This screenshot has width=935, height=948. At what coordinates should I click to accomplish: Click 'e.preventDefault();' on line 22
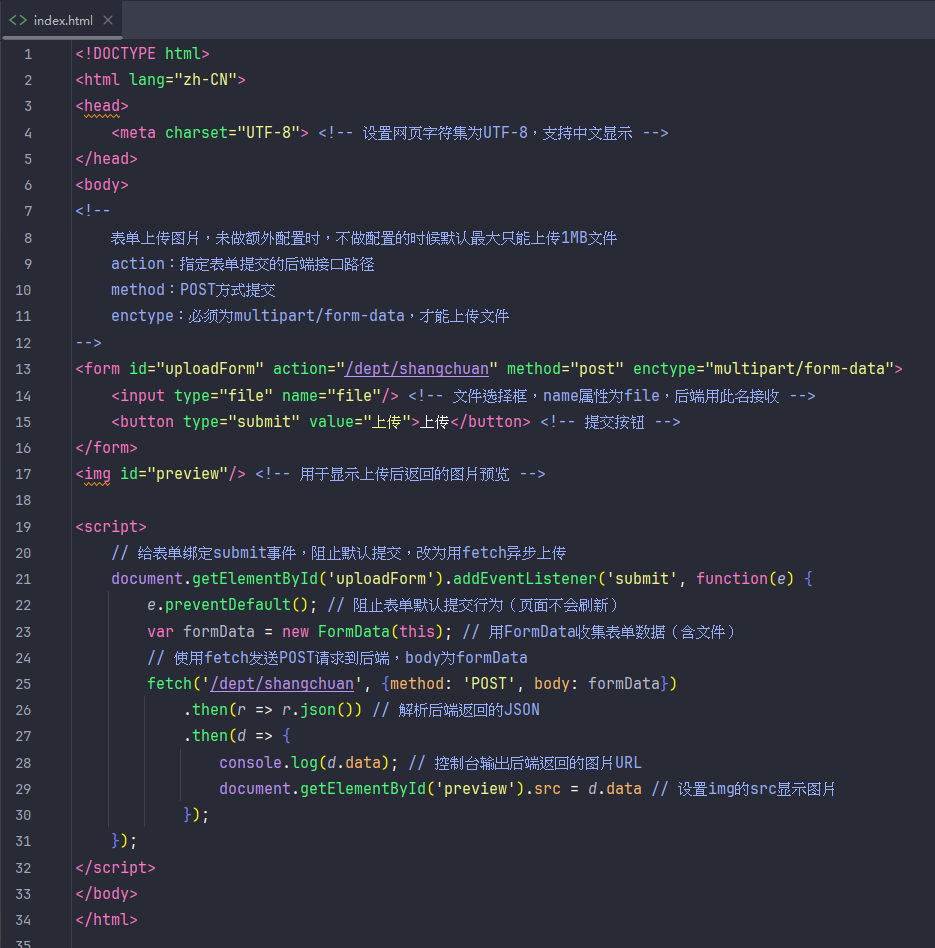[x=232, y=605]
